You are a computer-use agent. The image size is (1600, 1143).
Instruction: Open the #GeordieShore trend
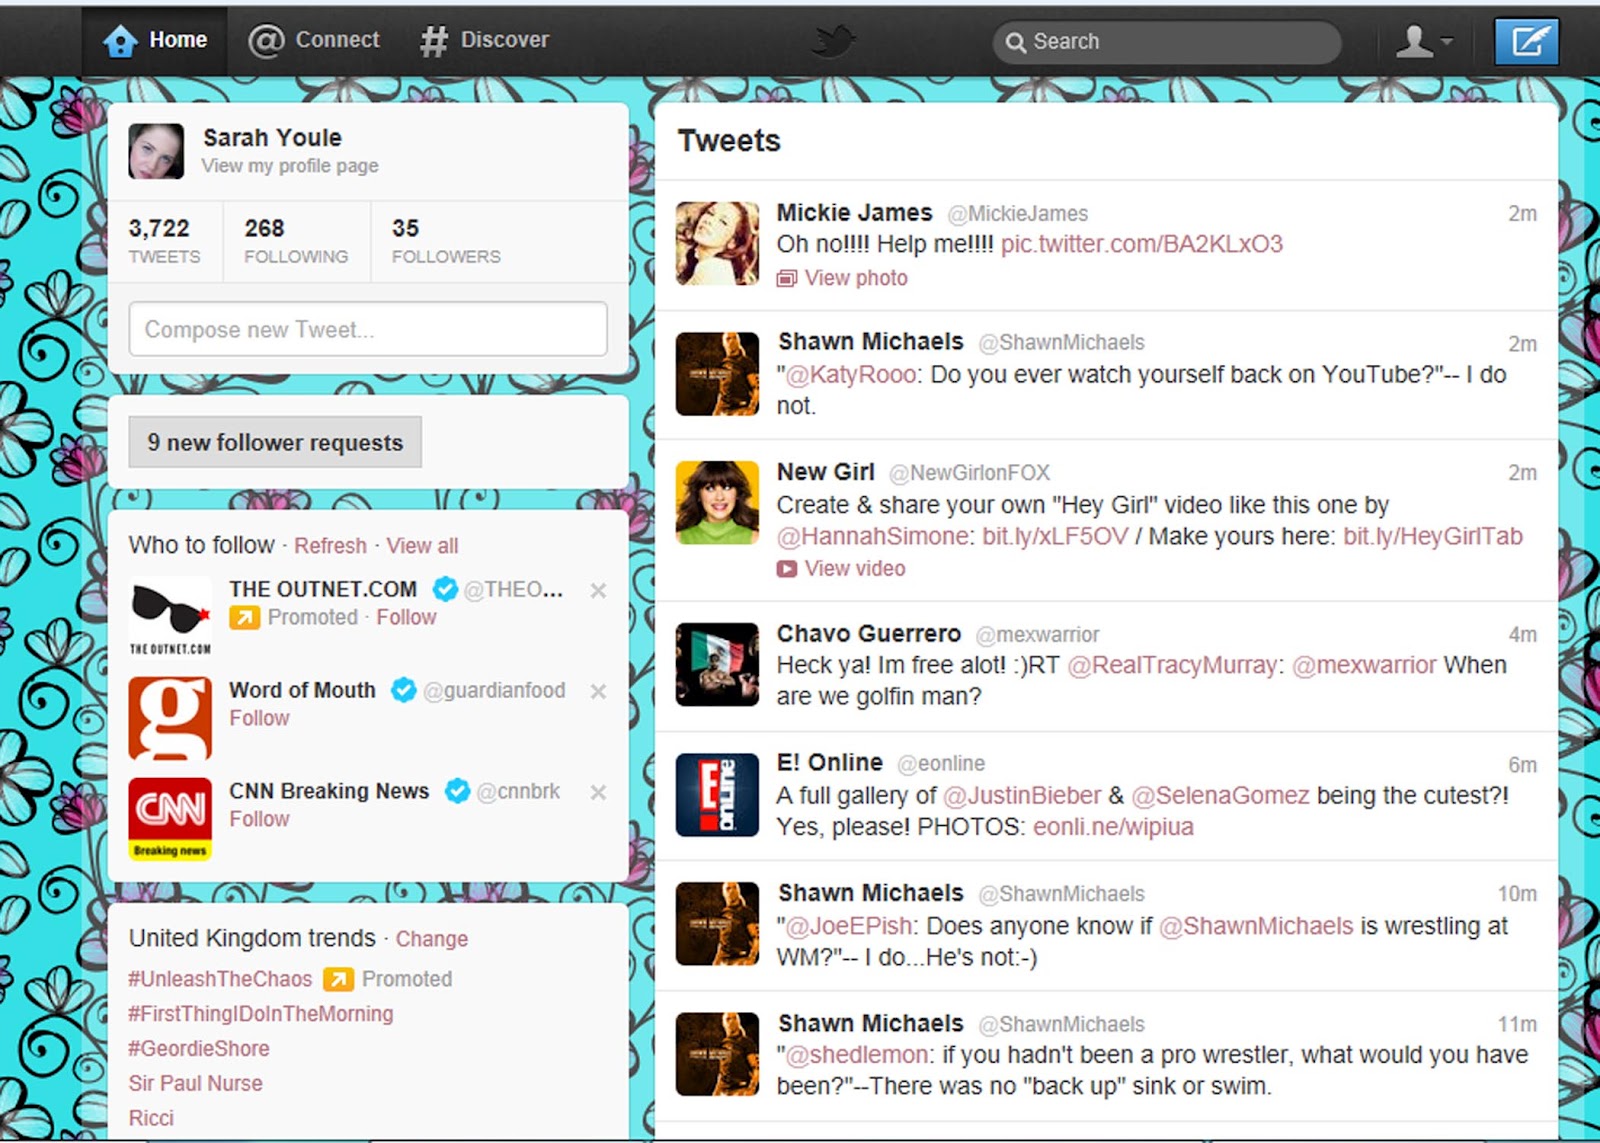point(199,1049)
